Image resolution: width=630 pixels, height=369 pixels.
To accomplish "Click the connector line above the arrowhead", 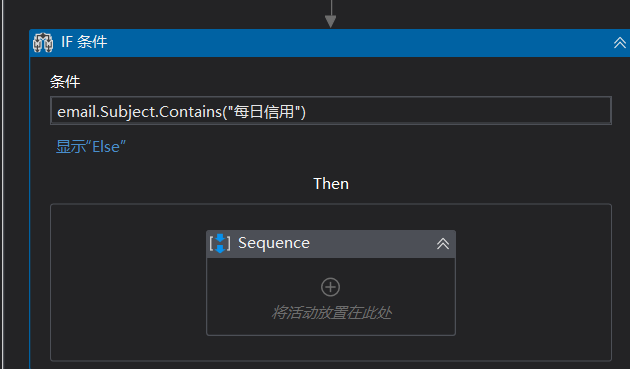I will click(x=331, y=7).
